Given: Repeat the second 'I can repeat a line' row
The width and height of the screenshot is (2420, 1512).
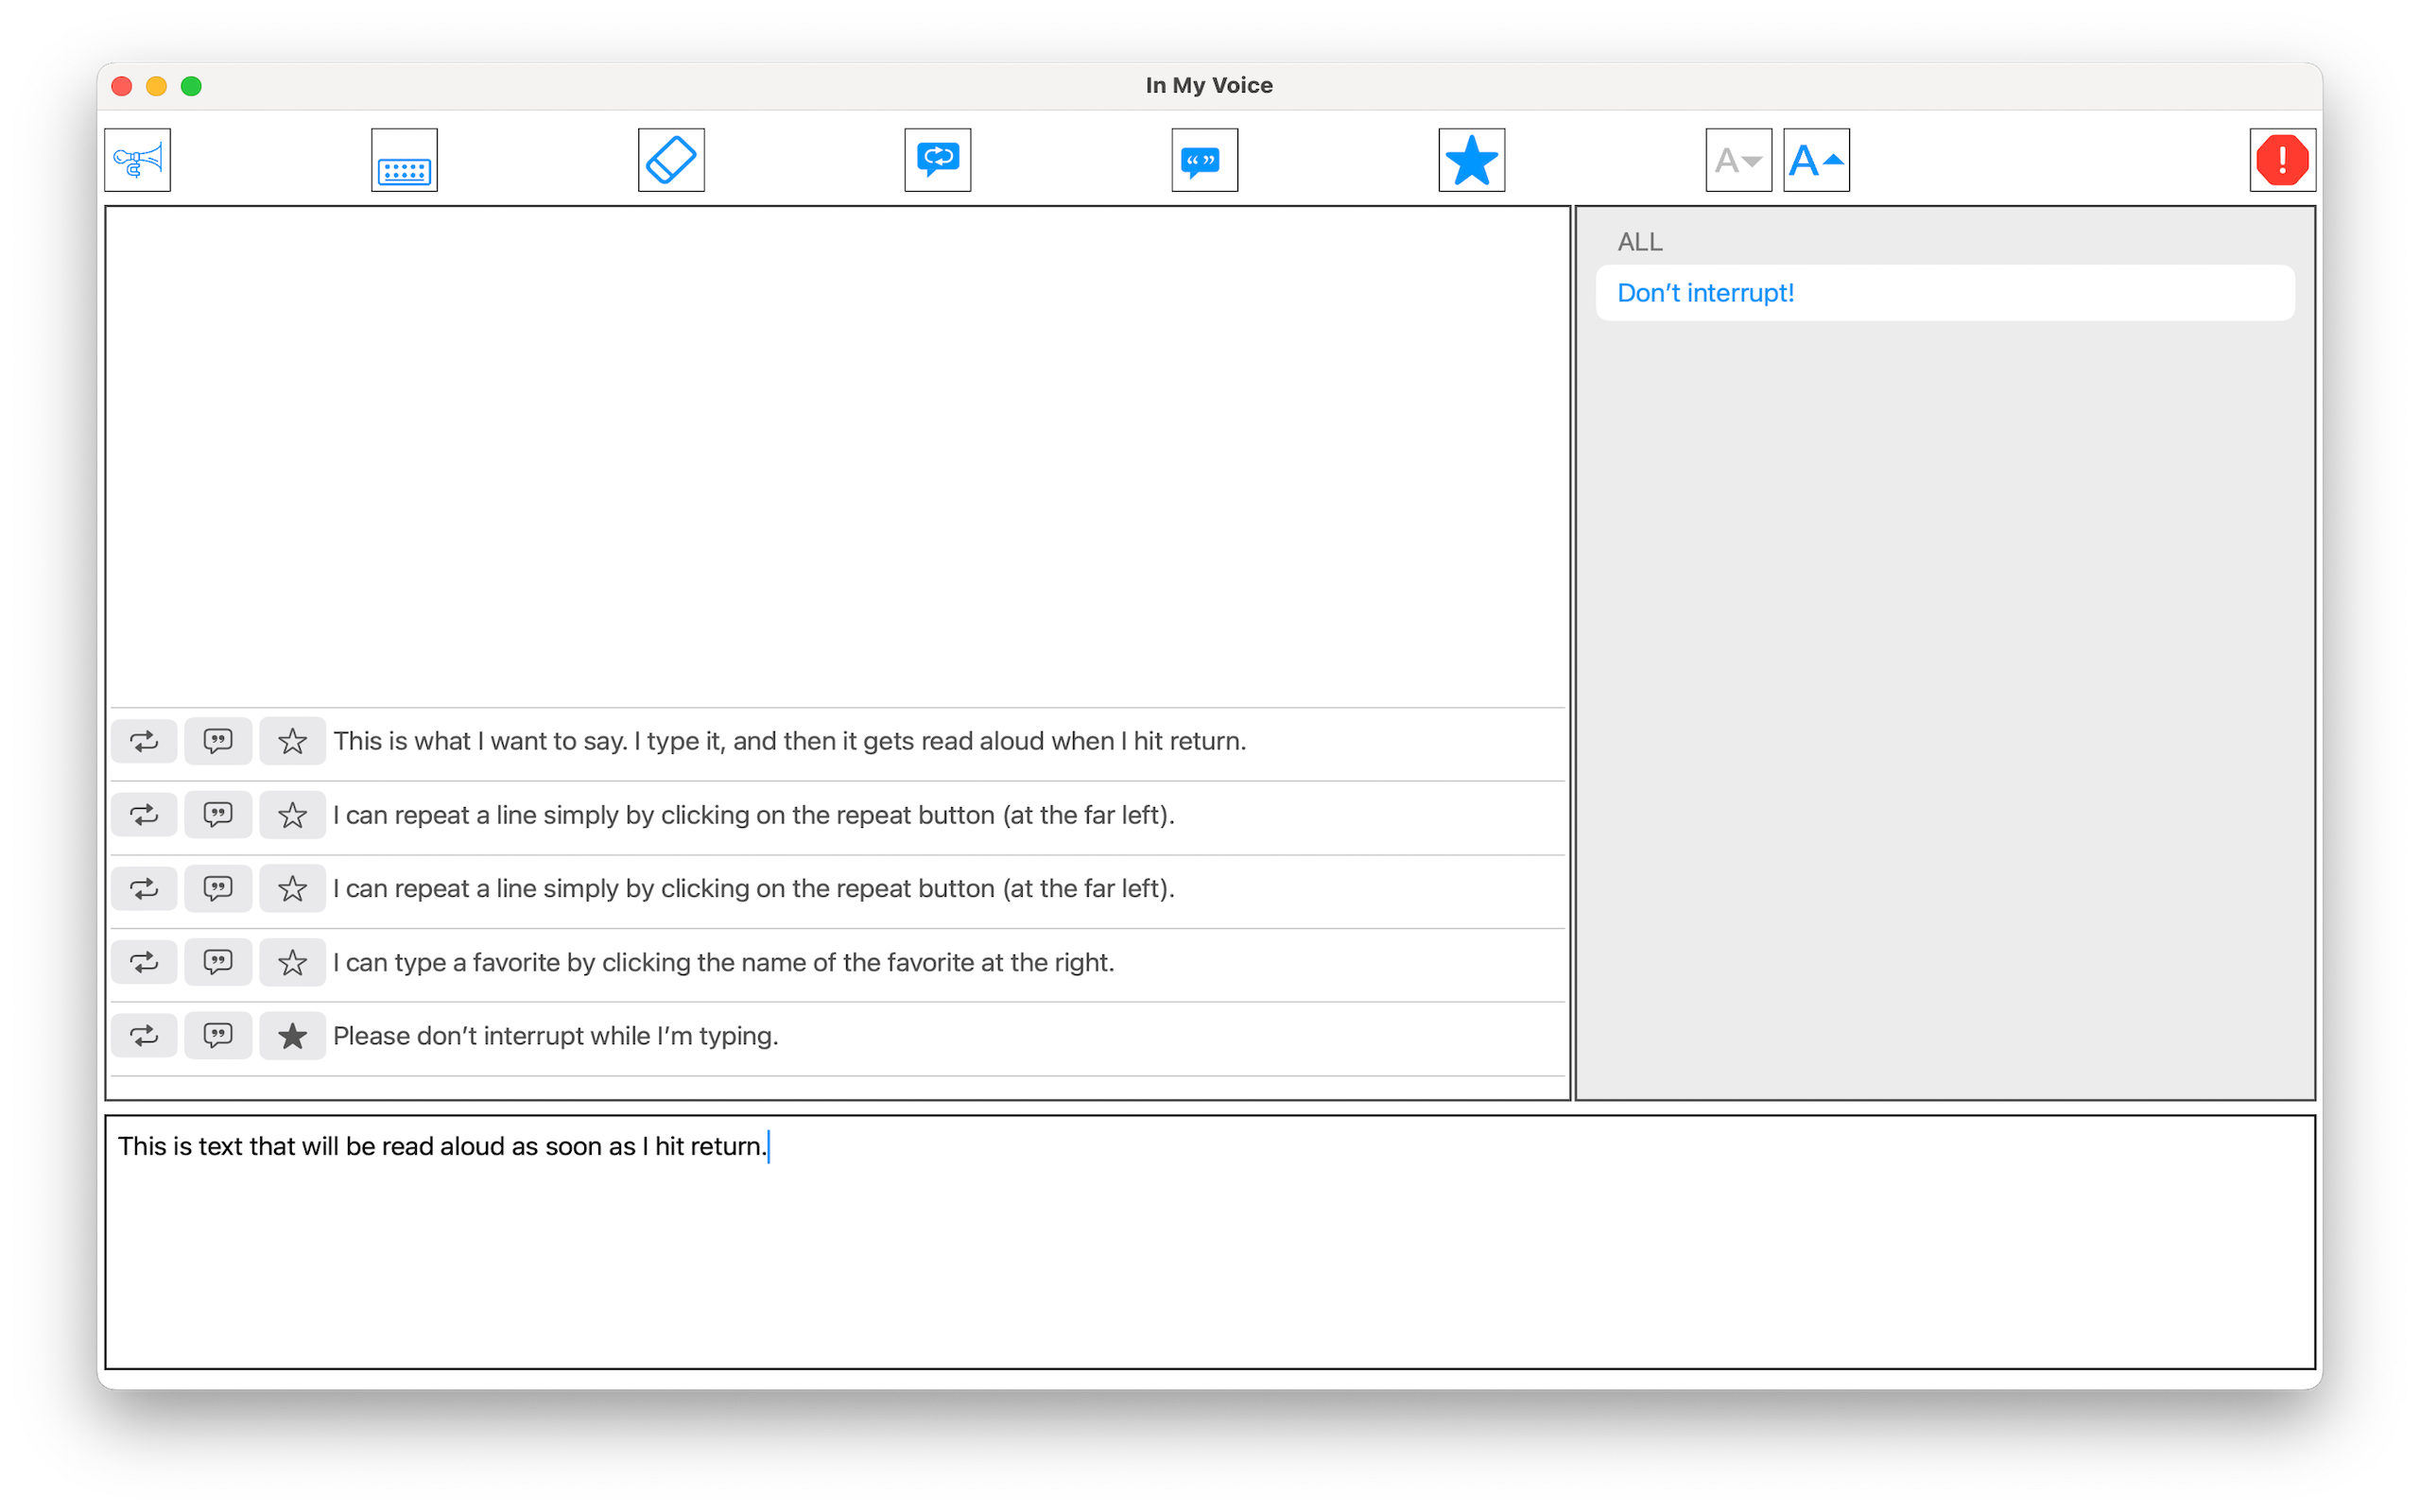Looking at the screenshot, I should point(144,889).
